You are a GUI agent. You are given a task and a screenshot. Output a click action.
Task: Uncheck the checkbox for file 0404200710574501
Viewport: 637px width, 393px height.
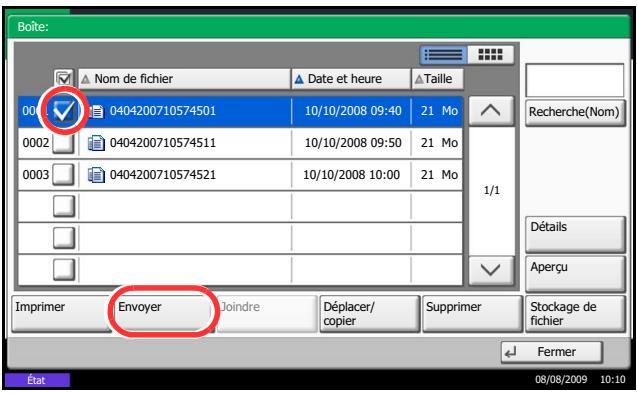tap(64, 111)
